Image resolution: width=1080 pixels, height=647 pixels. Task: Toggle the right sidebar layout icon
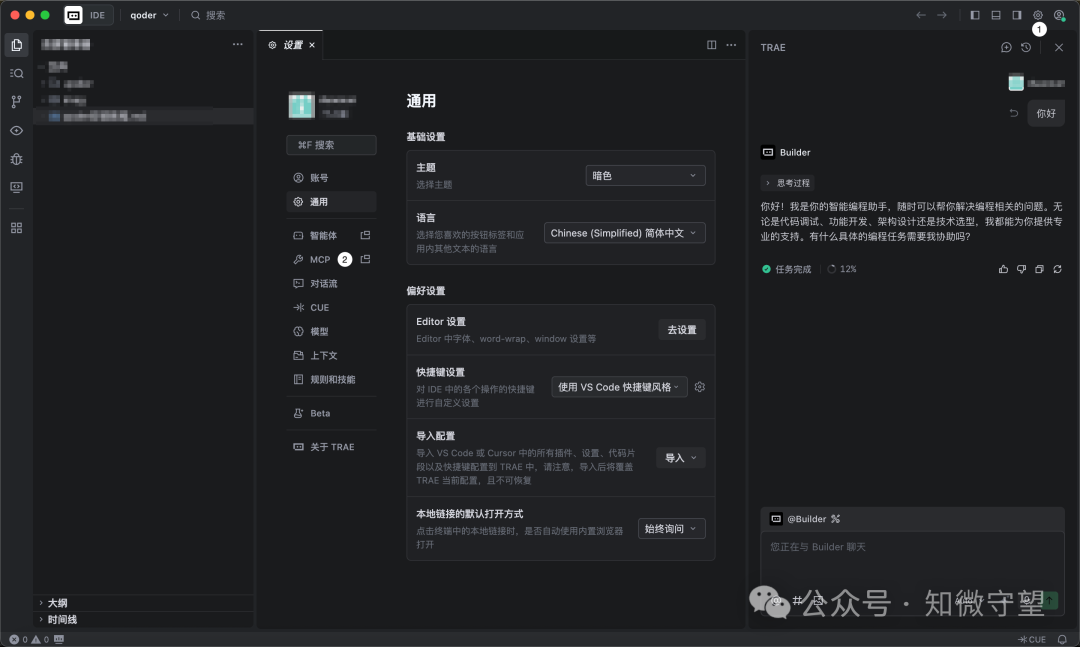(1017, 14)
